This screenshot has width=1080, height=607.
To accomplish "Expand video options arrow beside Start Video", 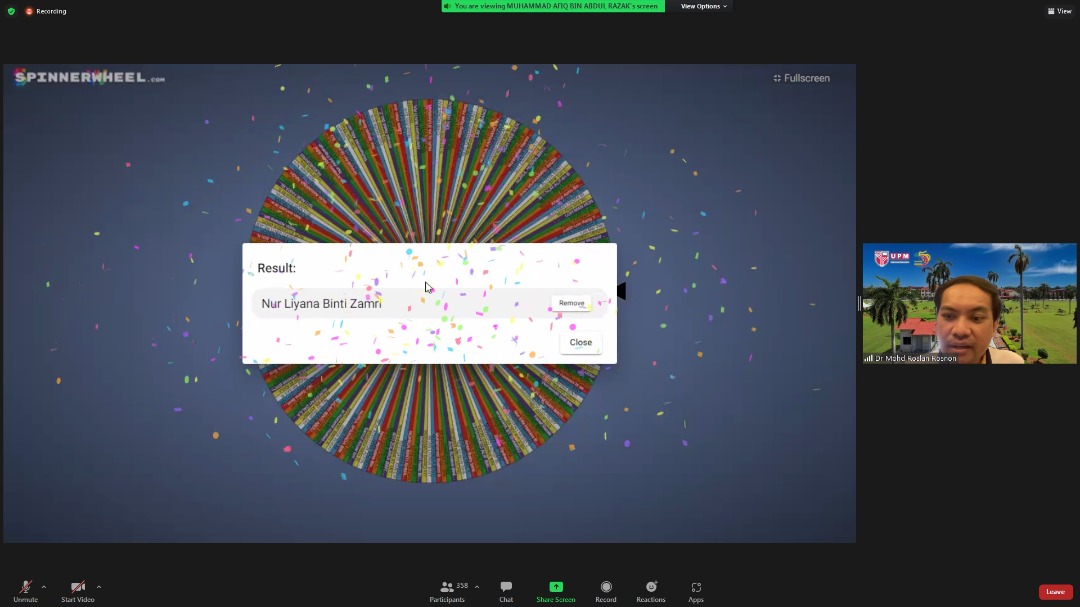I will (98, 587).
